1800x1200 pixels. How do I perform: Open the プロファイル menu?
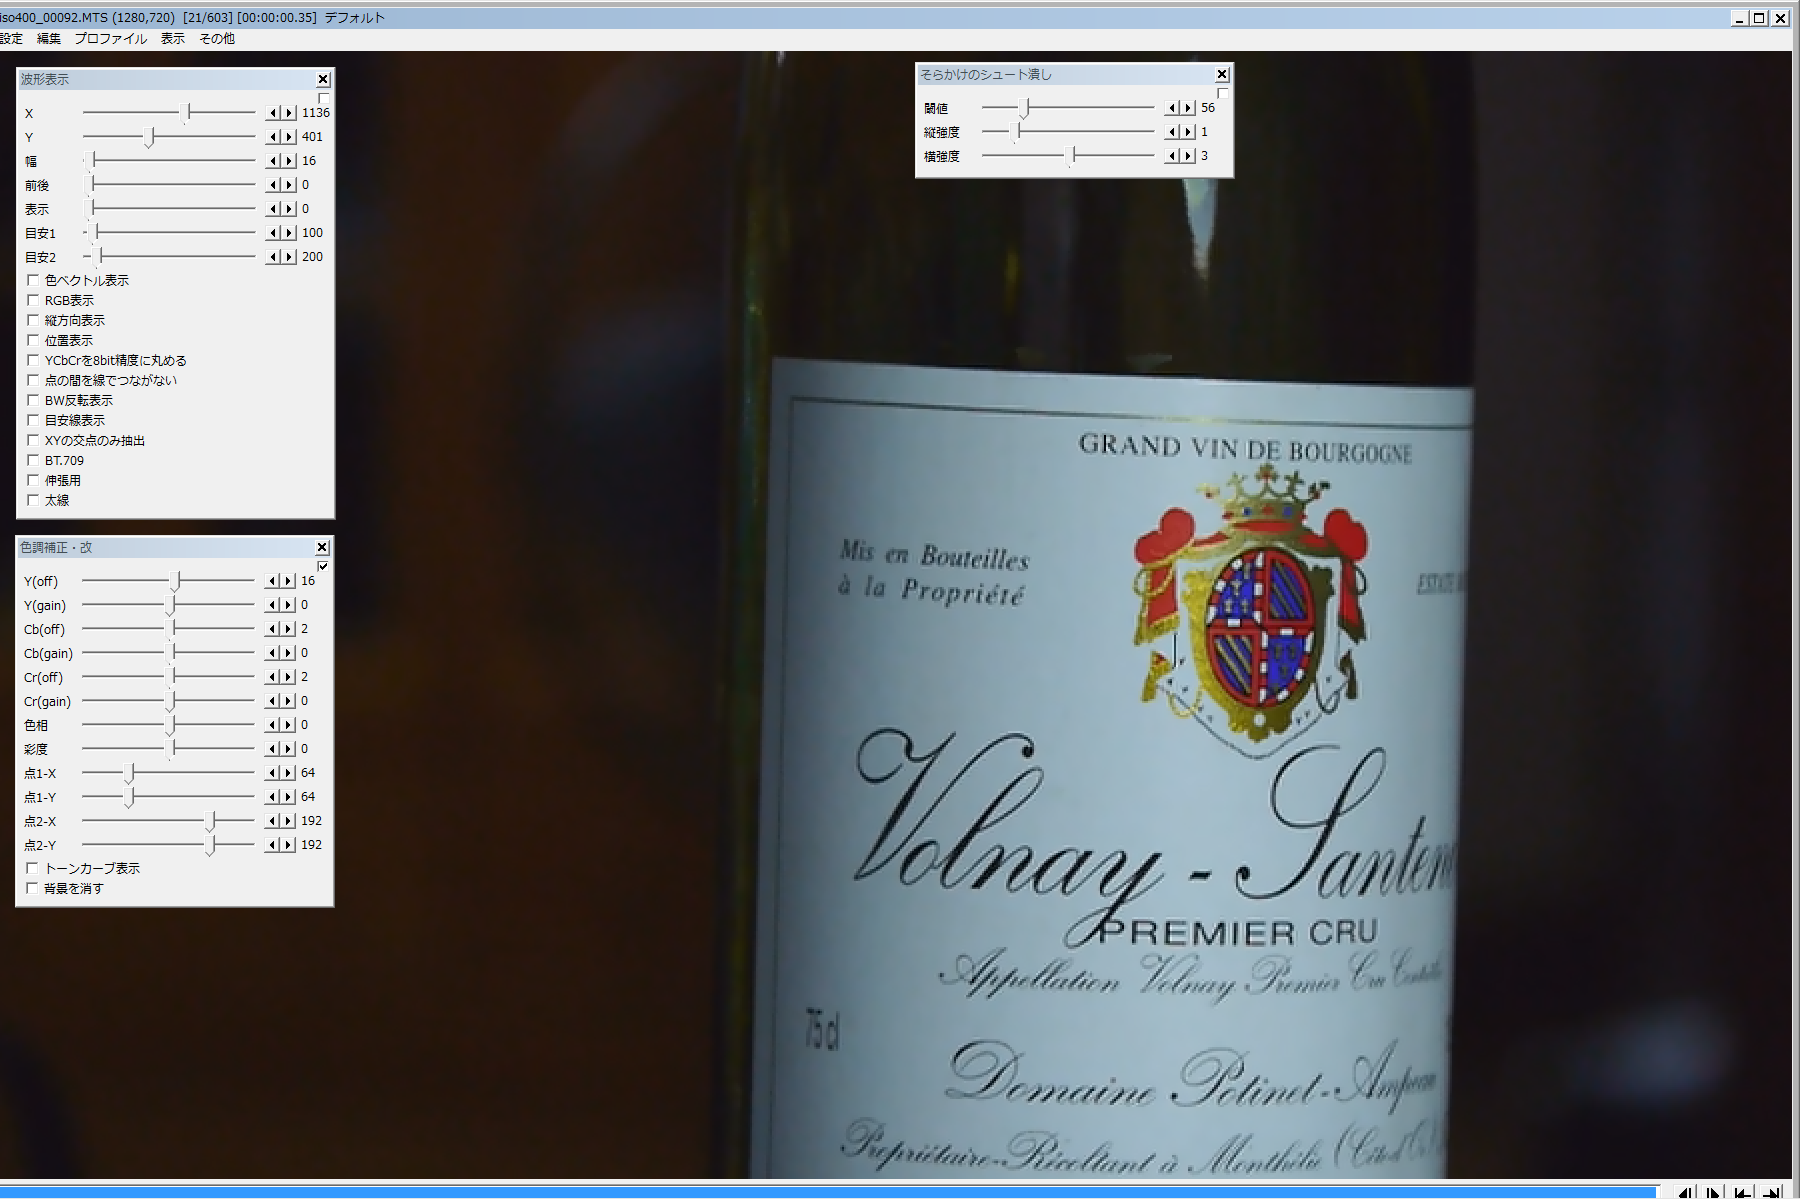click(x=110, y=39)
